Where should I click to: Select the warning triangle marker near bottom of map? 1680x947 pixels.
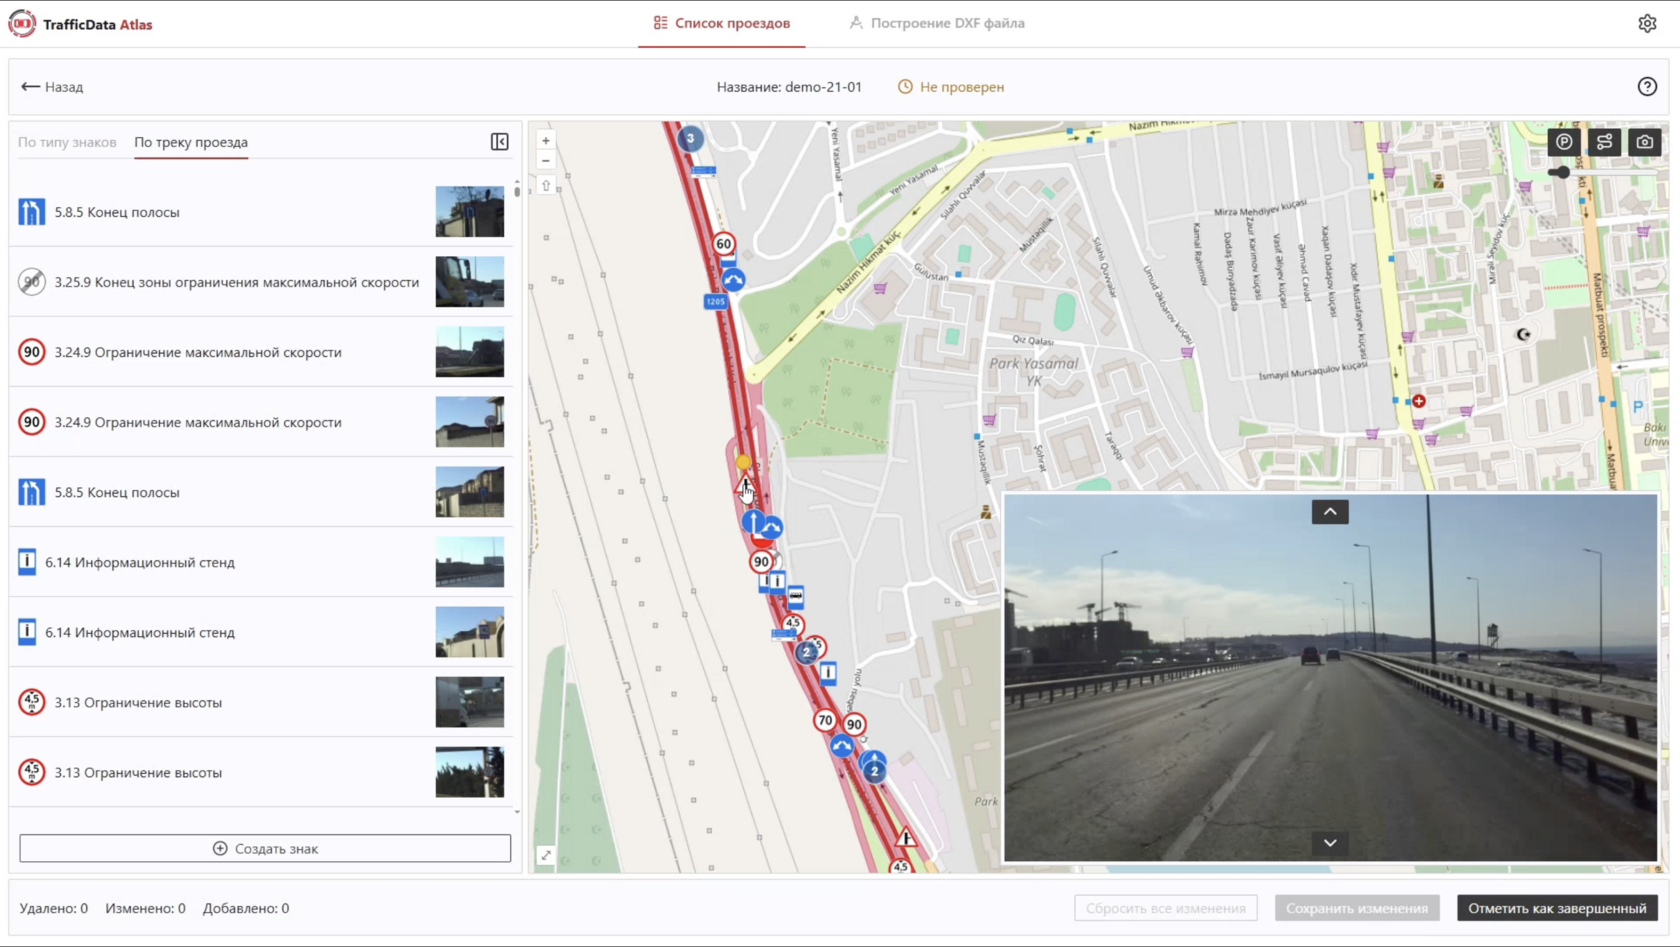click(906, 837)
